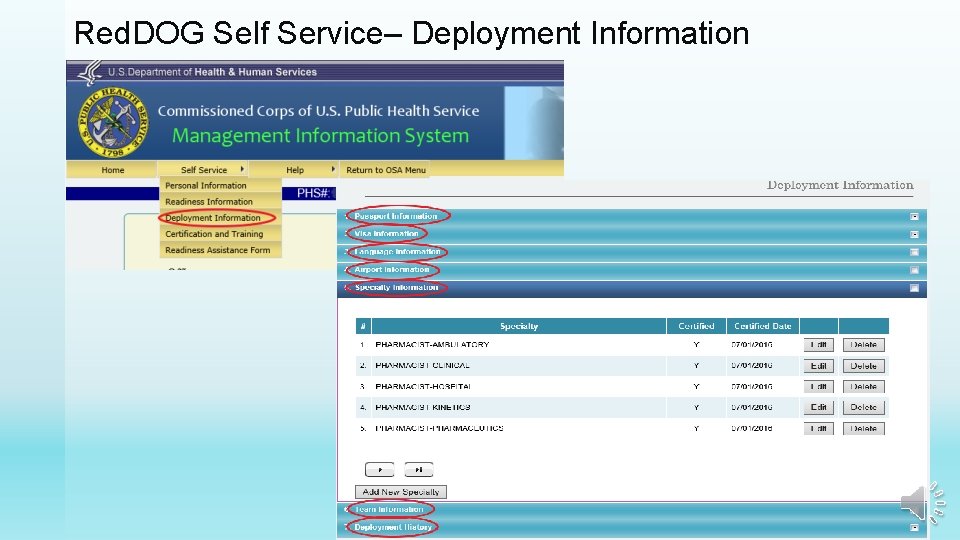Viewport: 960px width, 540px height.
Task: Click the Specialty column header
Action: [519, 326]
